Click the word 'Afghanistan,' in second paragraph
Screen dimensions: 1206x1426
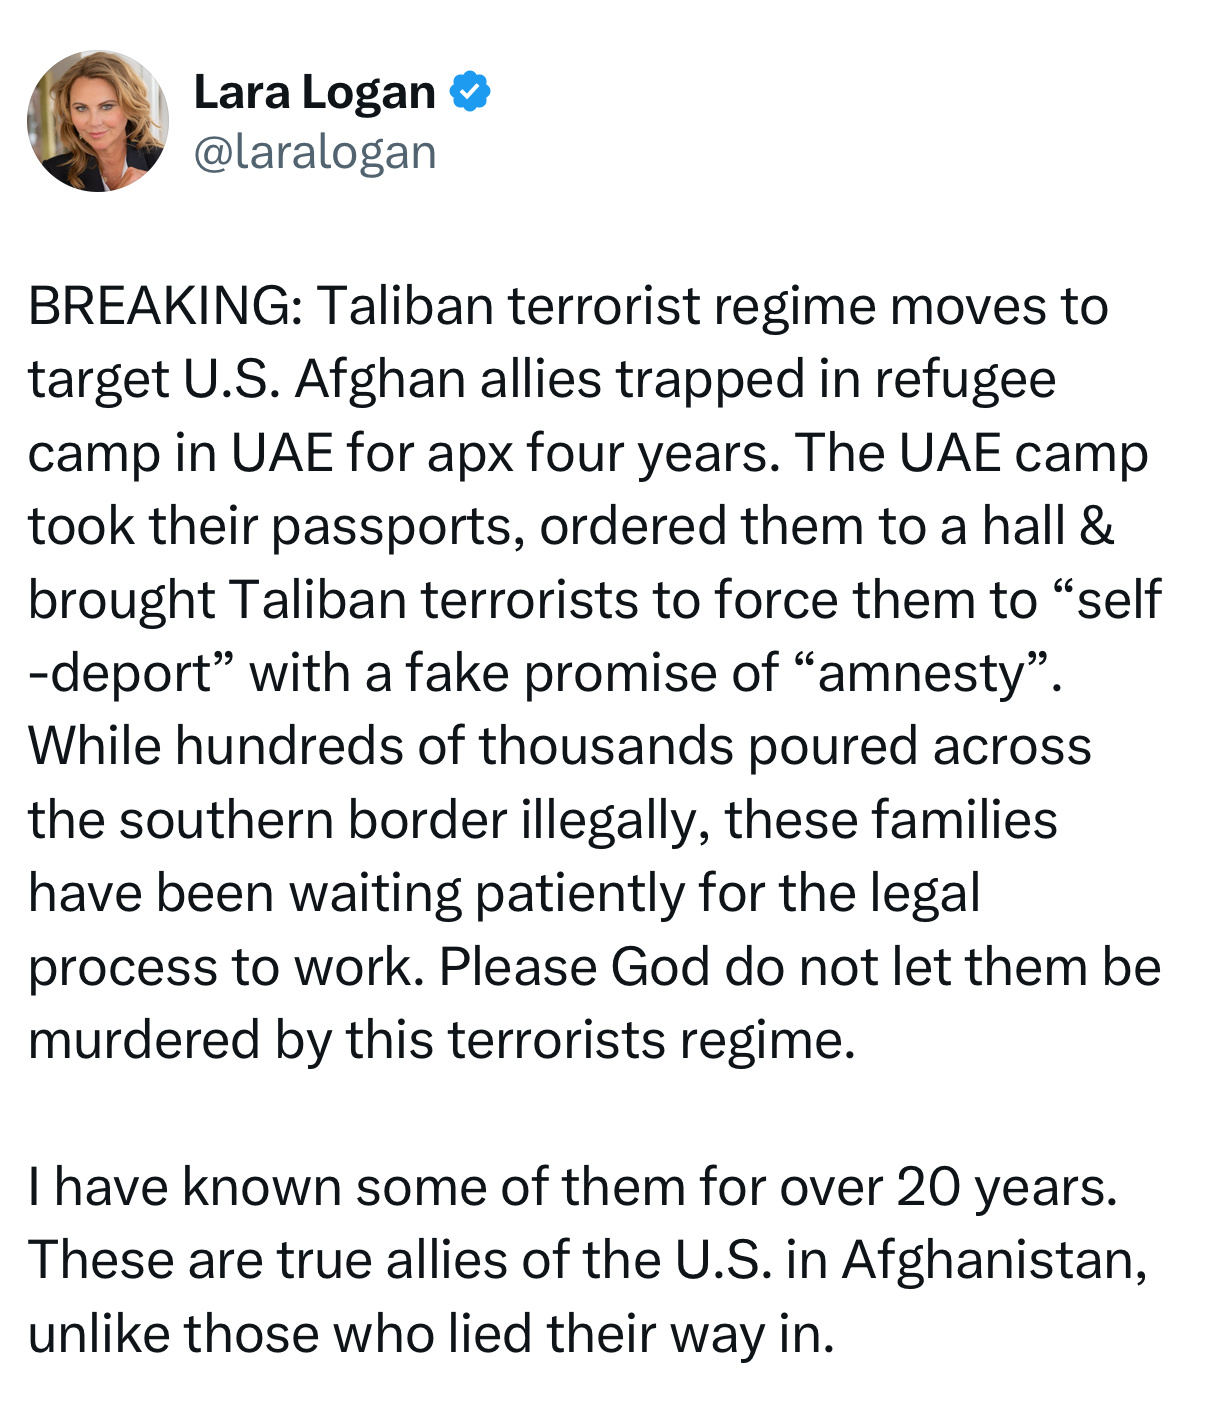(x=994, y=1260)
